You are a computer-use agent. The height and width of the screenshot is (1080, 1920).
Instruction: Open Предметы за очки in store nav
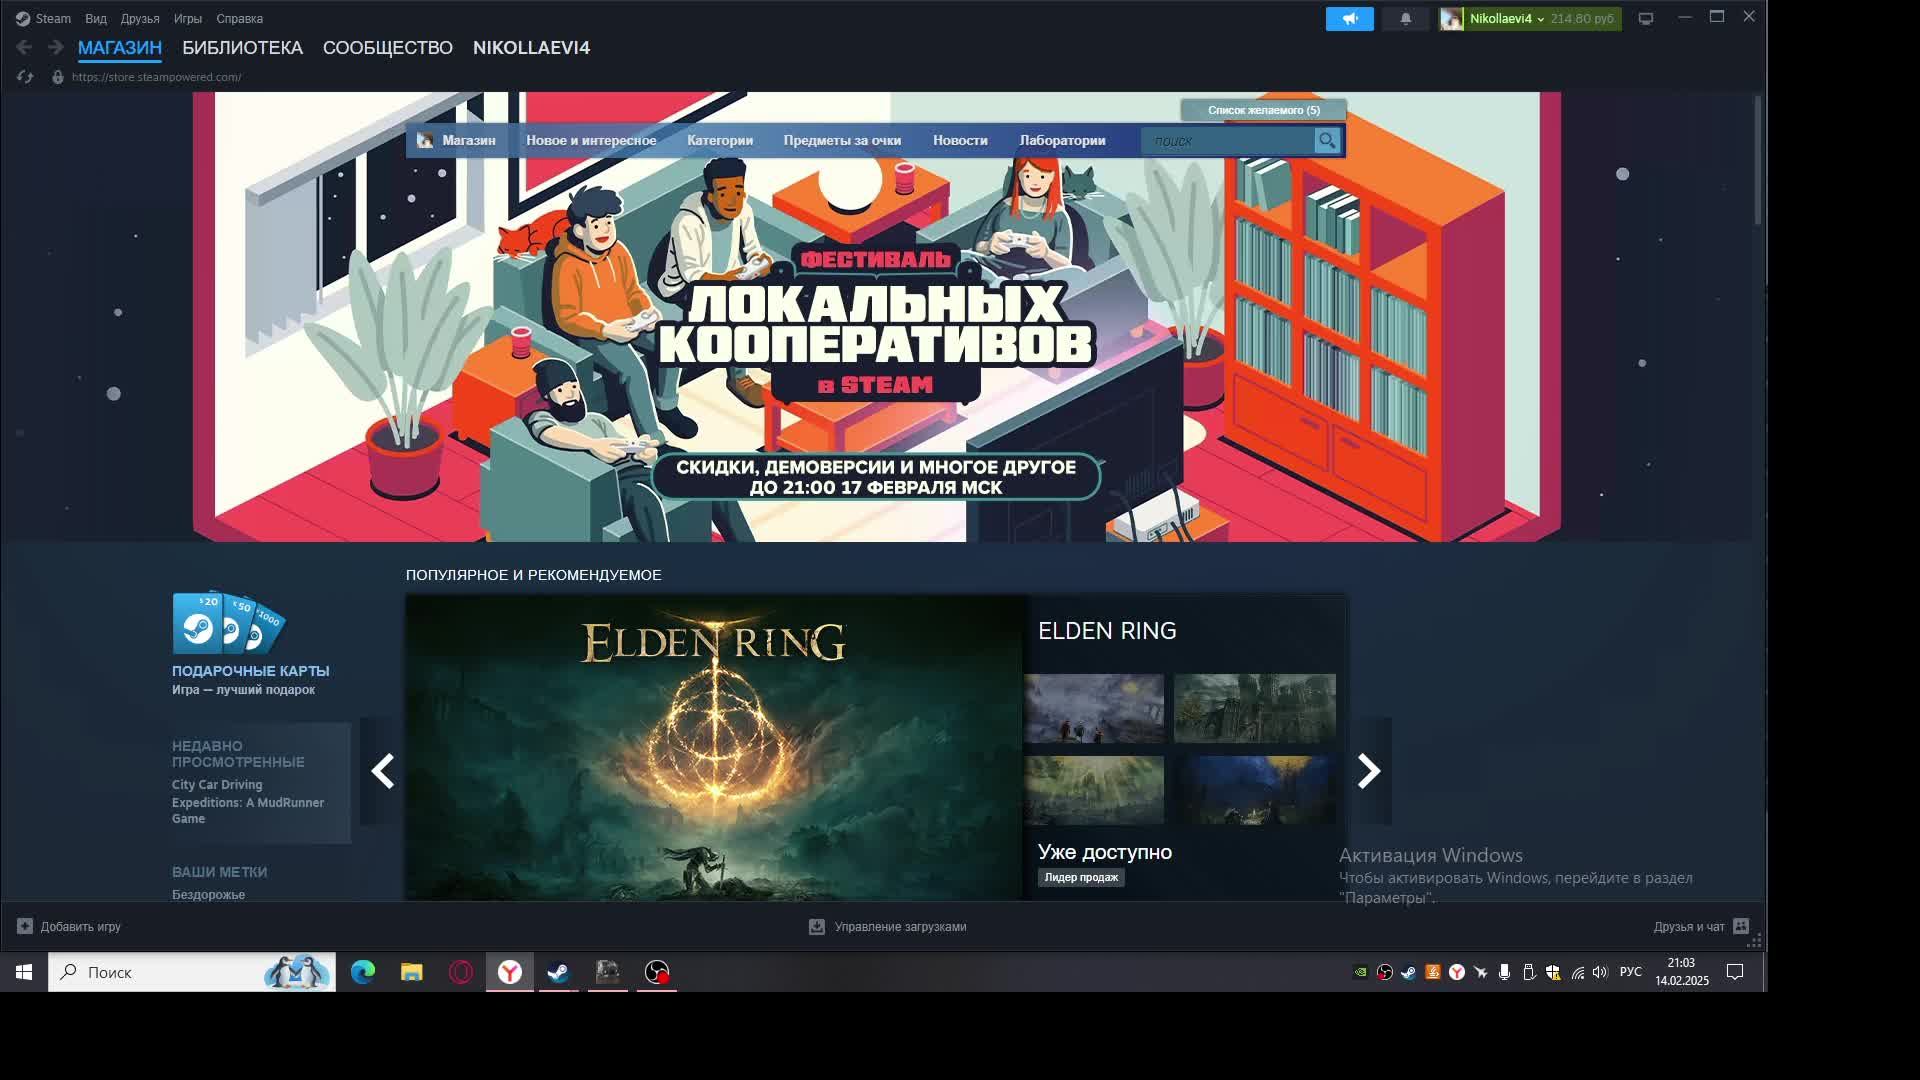[842, 141]
